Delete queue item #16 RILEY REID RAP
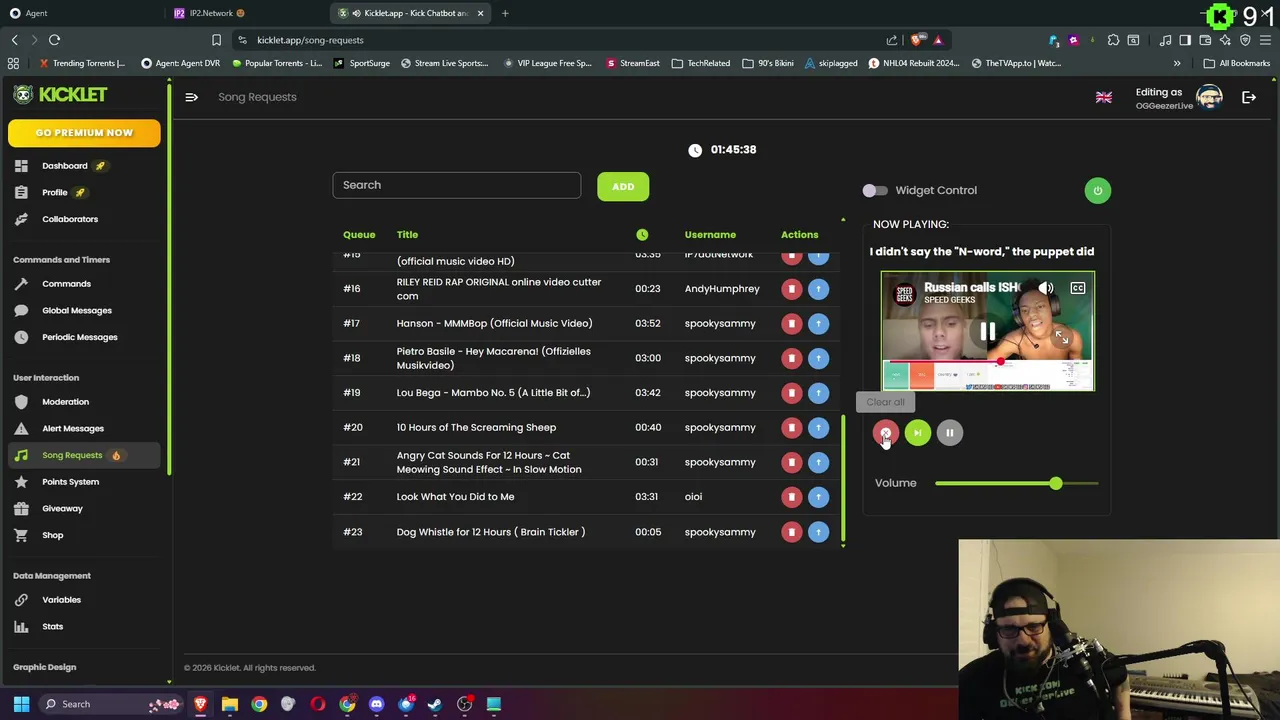Viewport: 1280px width, 720px height. pos(791,289)
